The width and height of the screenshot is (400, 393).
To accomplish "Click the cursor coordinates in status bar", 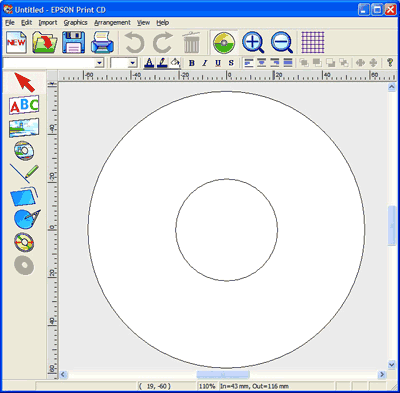I will [155, 386].
